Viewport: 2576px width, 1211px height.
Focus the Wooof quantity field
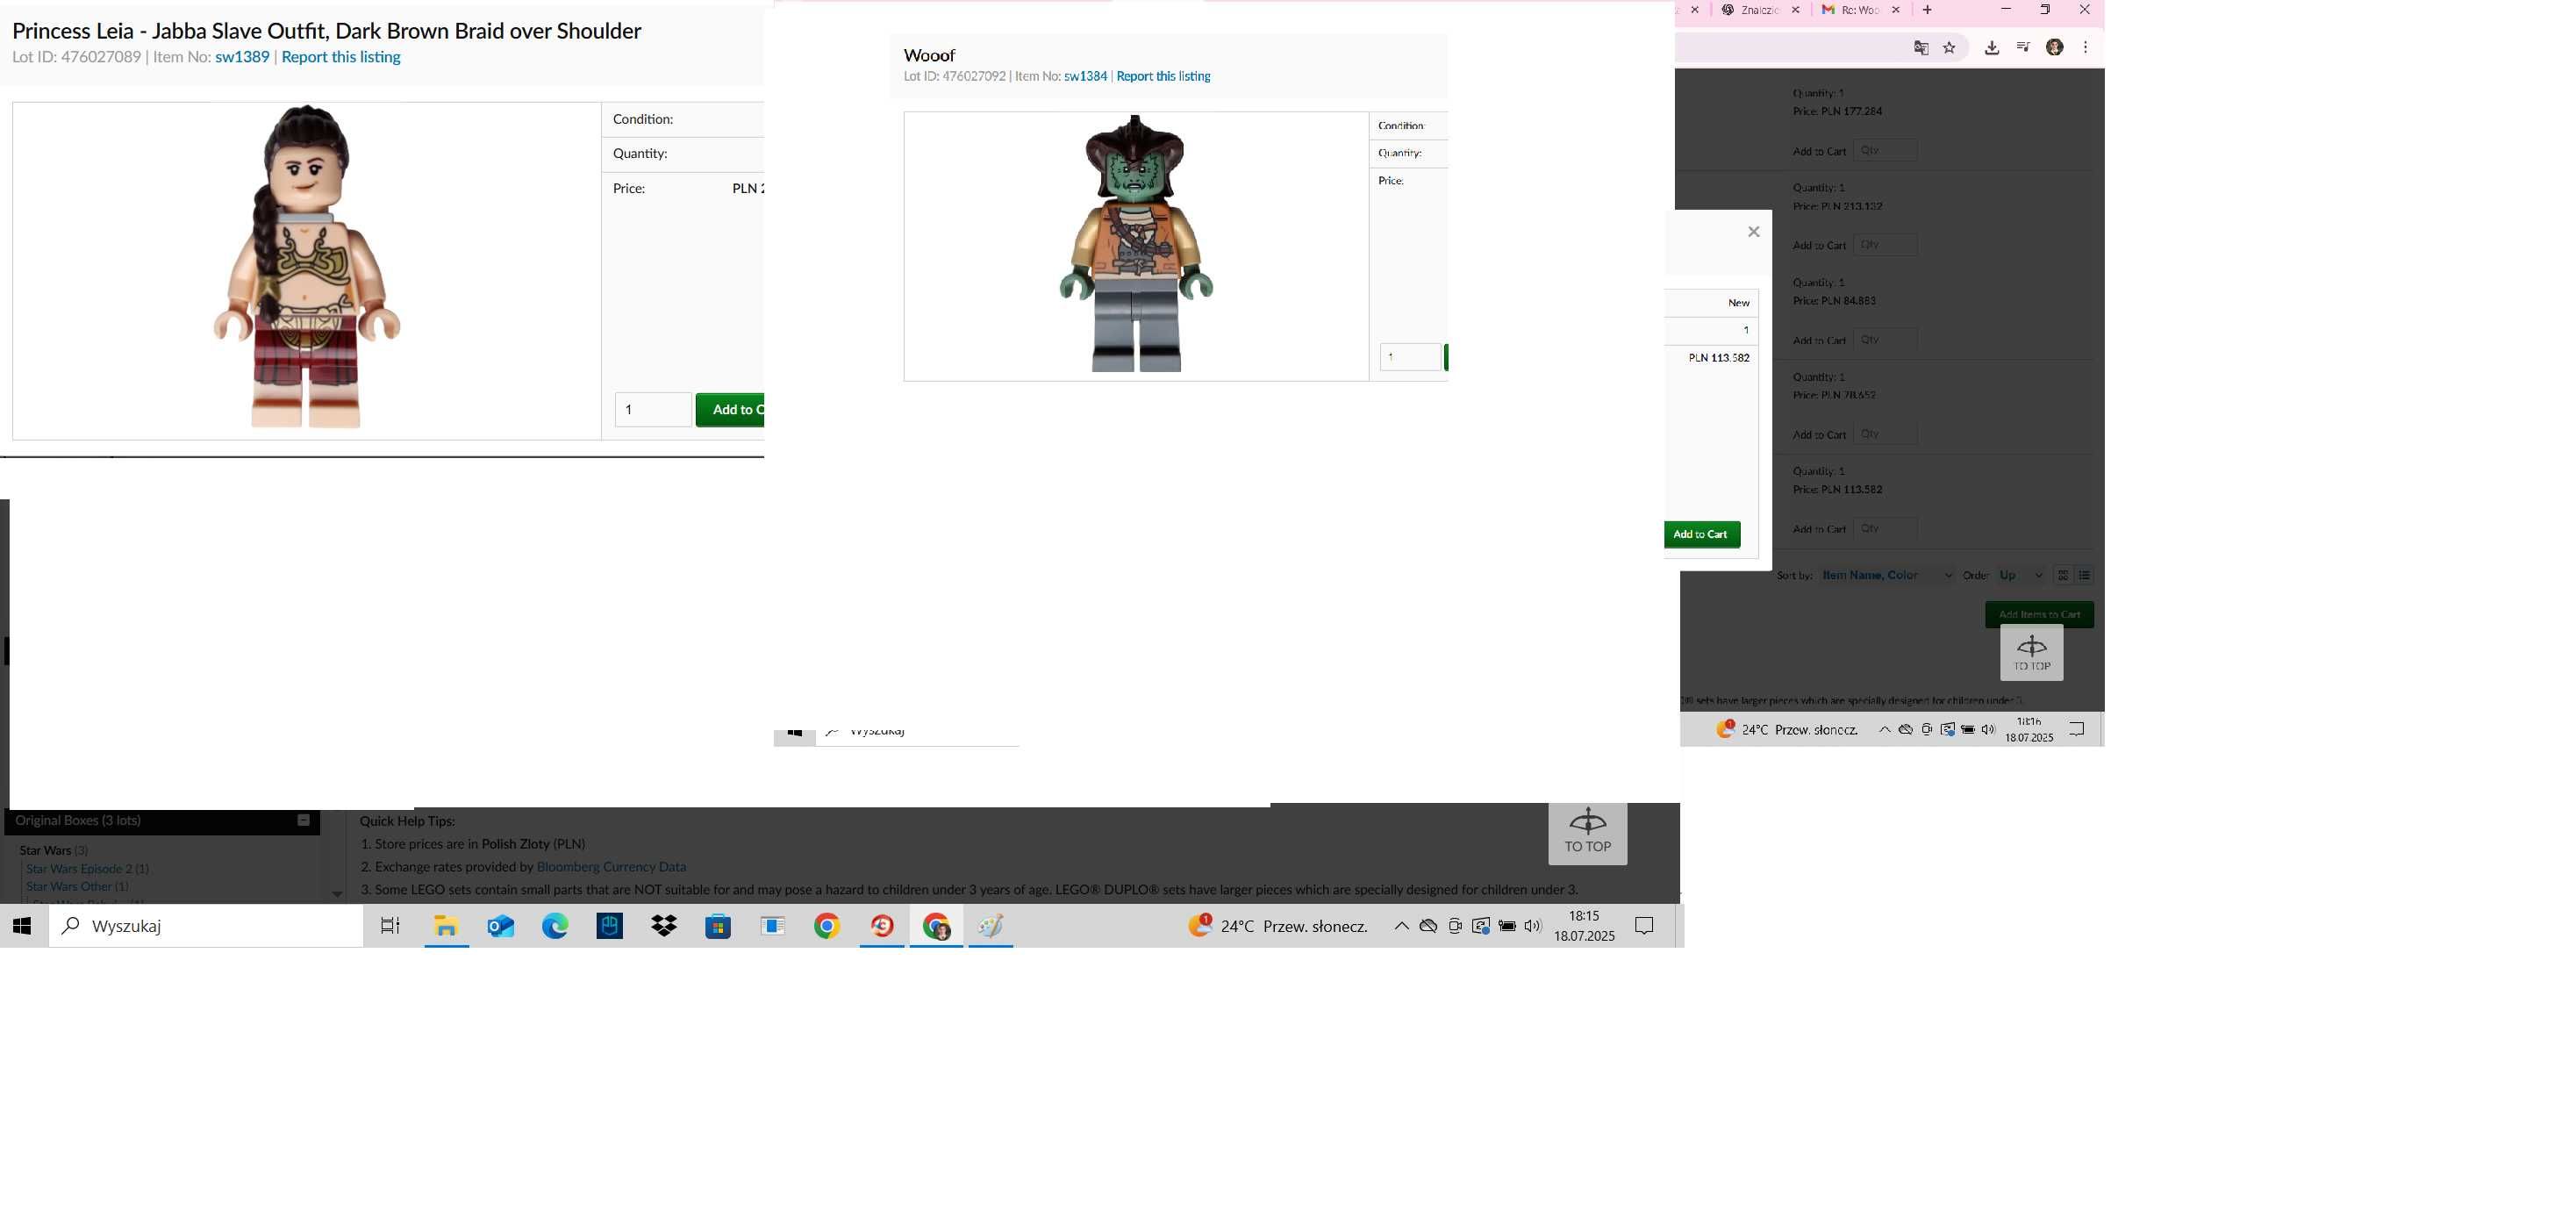[1410, 357]
